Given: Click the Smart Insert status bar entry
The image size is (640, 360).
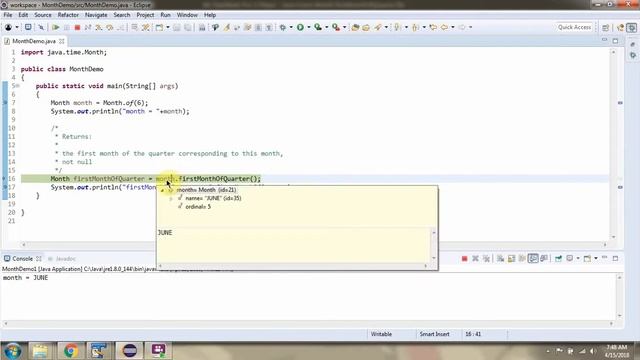Looking at the screenshot, I should (x=434, y=334).
